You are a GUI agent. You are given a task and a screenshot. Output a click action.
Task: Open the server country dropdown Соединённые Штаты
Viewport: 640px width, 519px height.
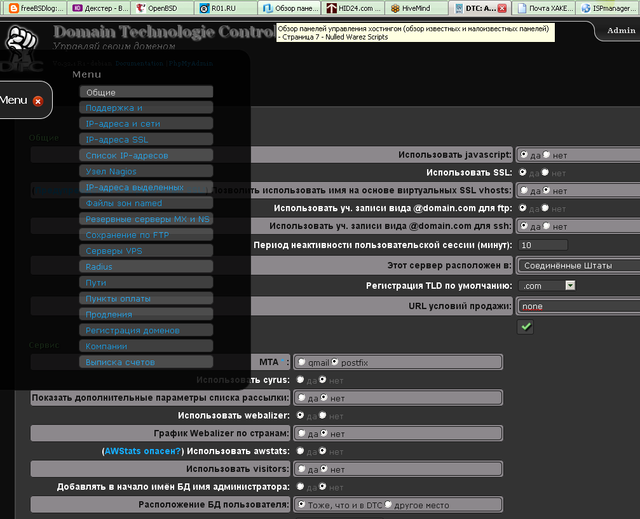(578, 266)
